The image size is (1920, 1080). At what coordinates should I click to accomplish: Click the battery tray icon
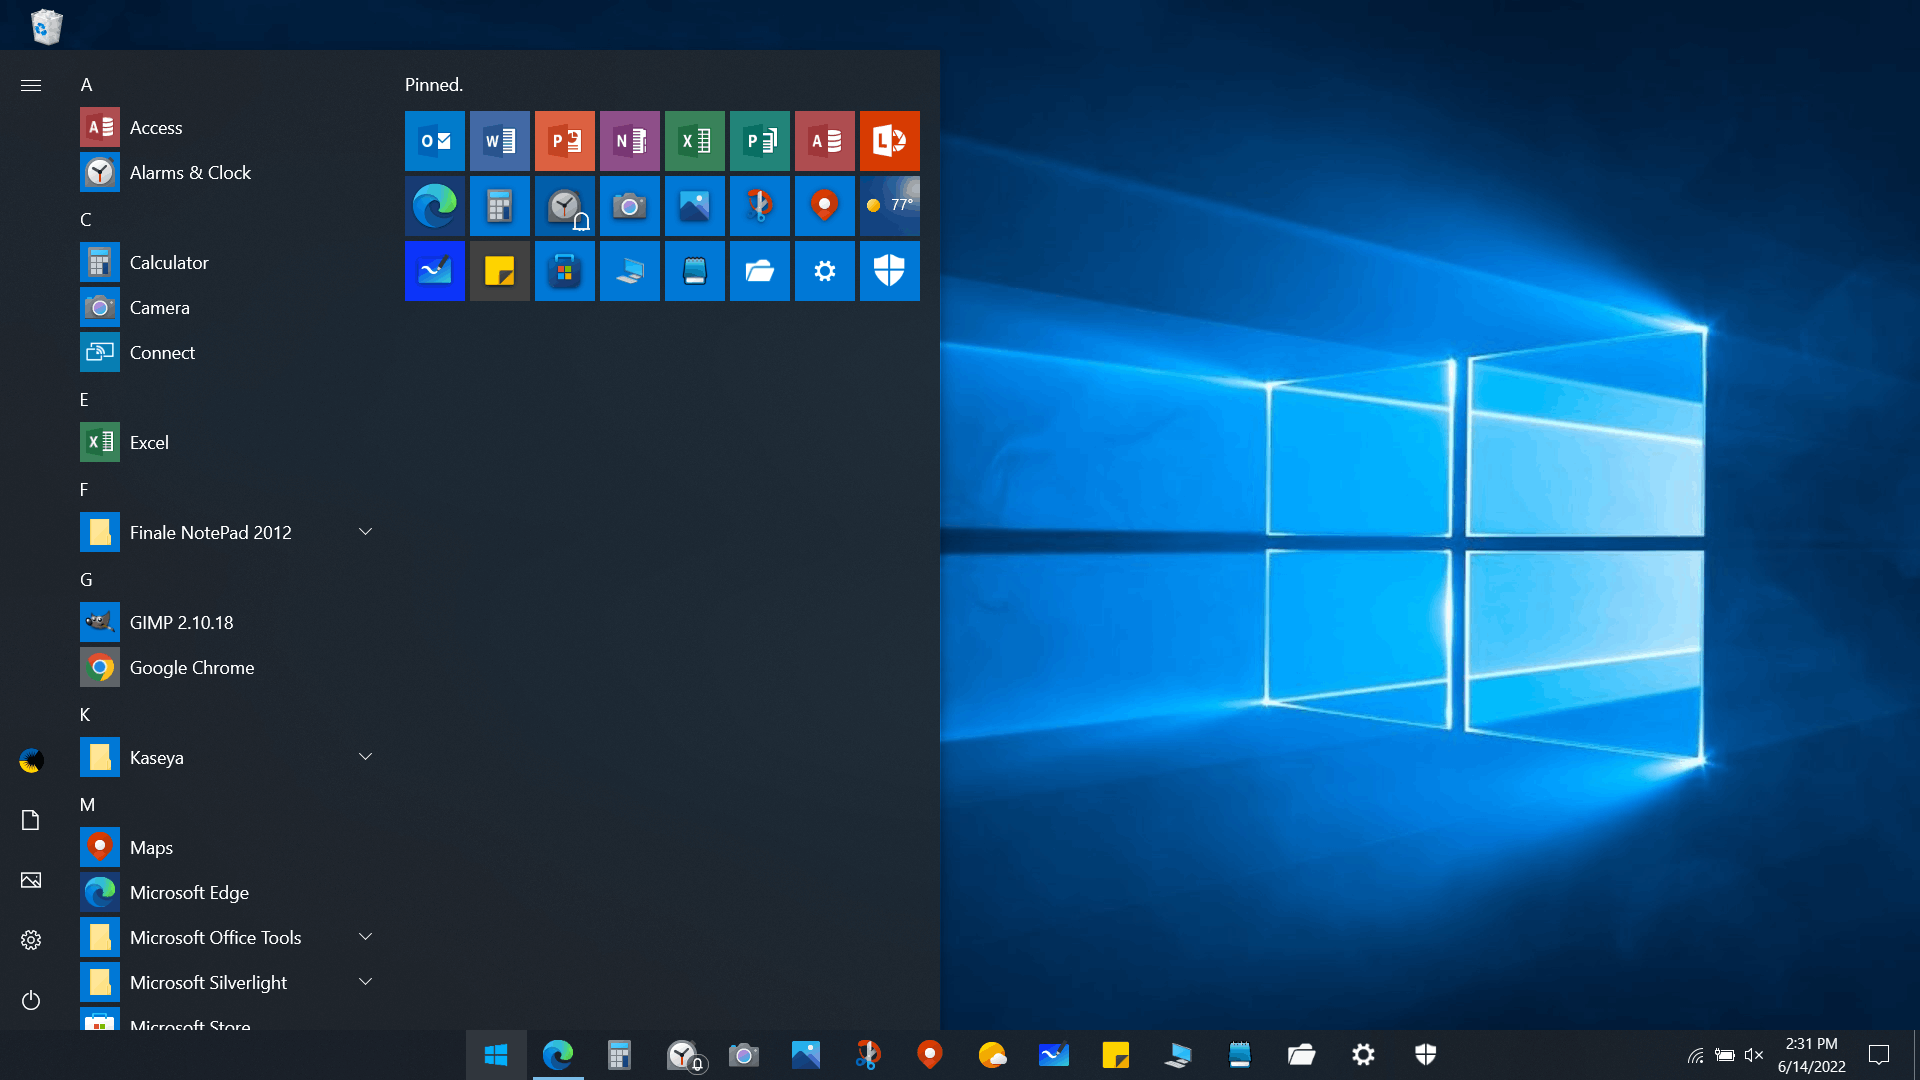[1725, 1055]
